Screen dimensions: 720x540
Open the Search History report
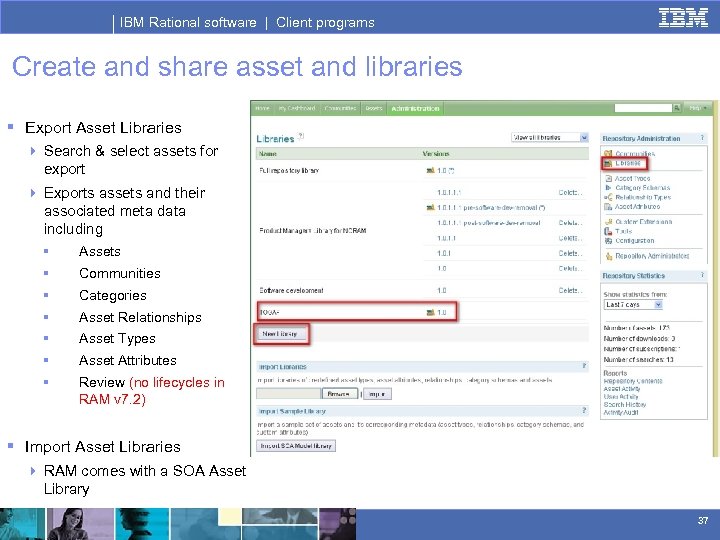point(624,405)
